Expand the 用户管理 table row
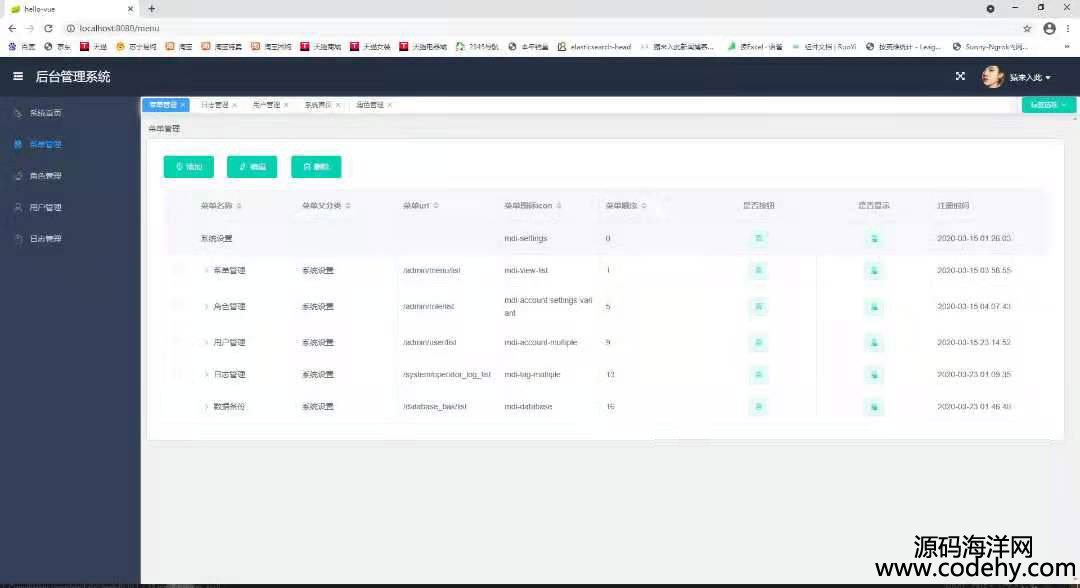 pos(206,342)
